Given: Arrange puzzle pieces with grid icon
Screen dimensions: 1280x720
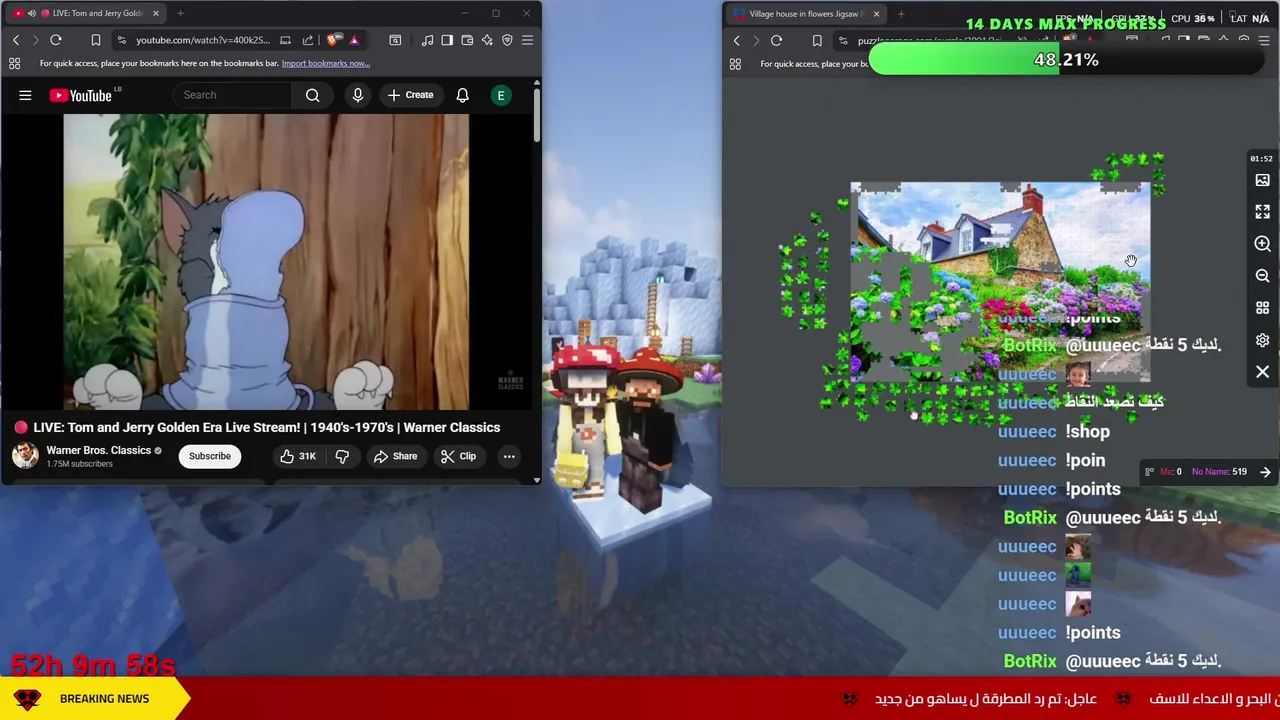Looking at the screenshot, I should (1262, 308).
